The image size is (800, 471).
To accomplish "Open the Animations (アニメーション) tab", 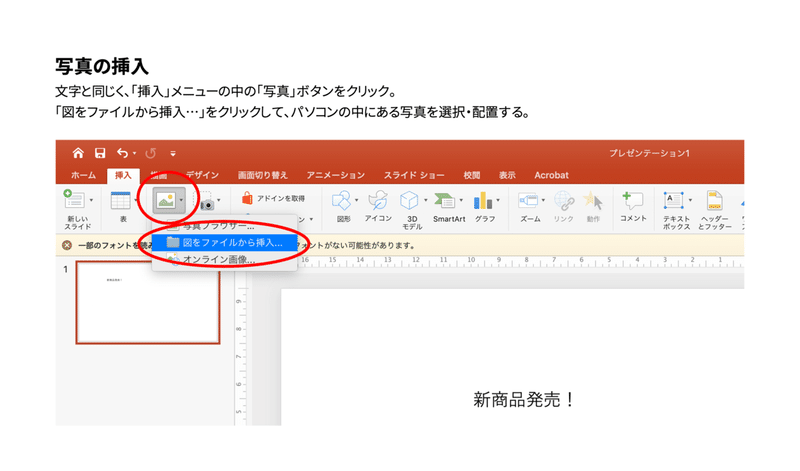I will click(336, 175).
